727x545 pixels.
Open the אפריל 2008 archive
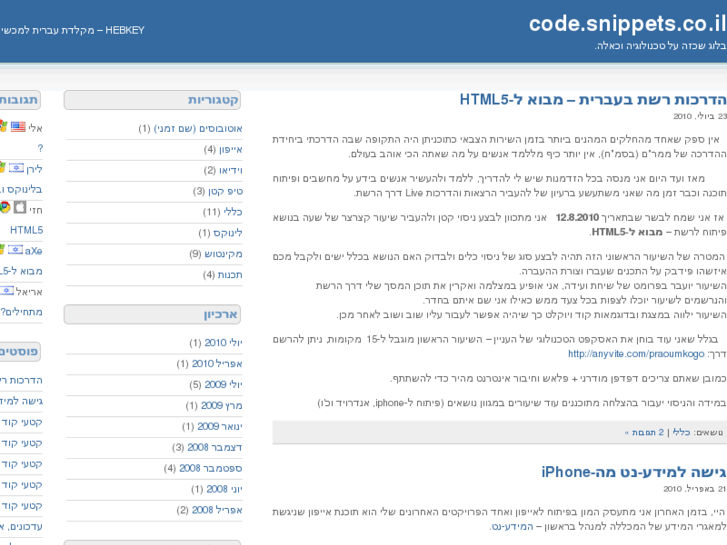217,510
